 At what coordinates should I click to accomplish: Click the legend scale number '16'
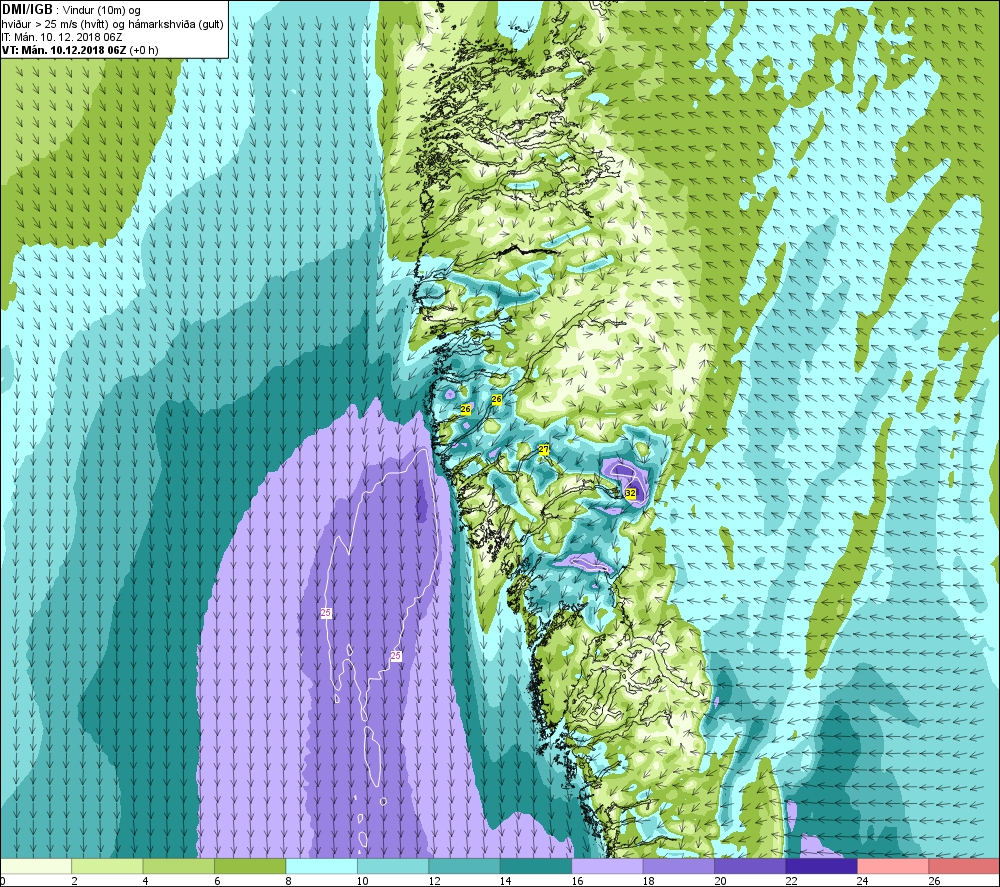pos(577,881)
